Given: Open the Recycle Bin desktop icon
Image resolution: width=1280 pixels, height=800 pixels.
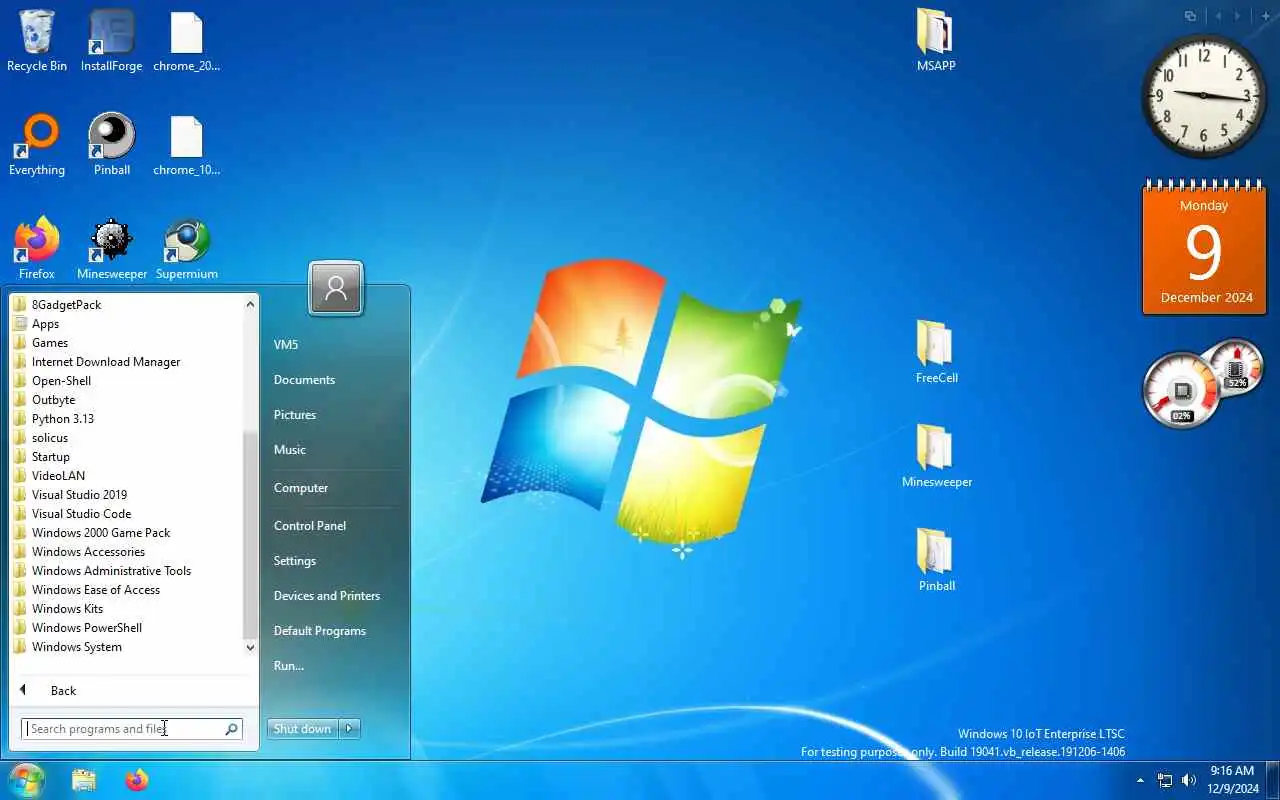Looking at the screenshot, I should pyautogui.click(x=37, y=40).
